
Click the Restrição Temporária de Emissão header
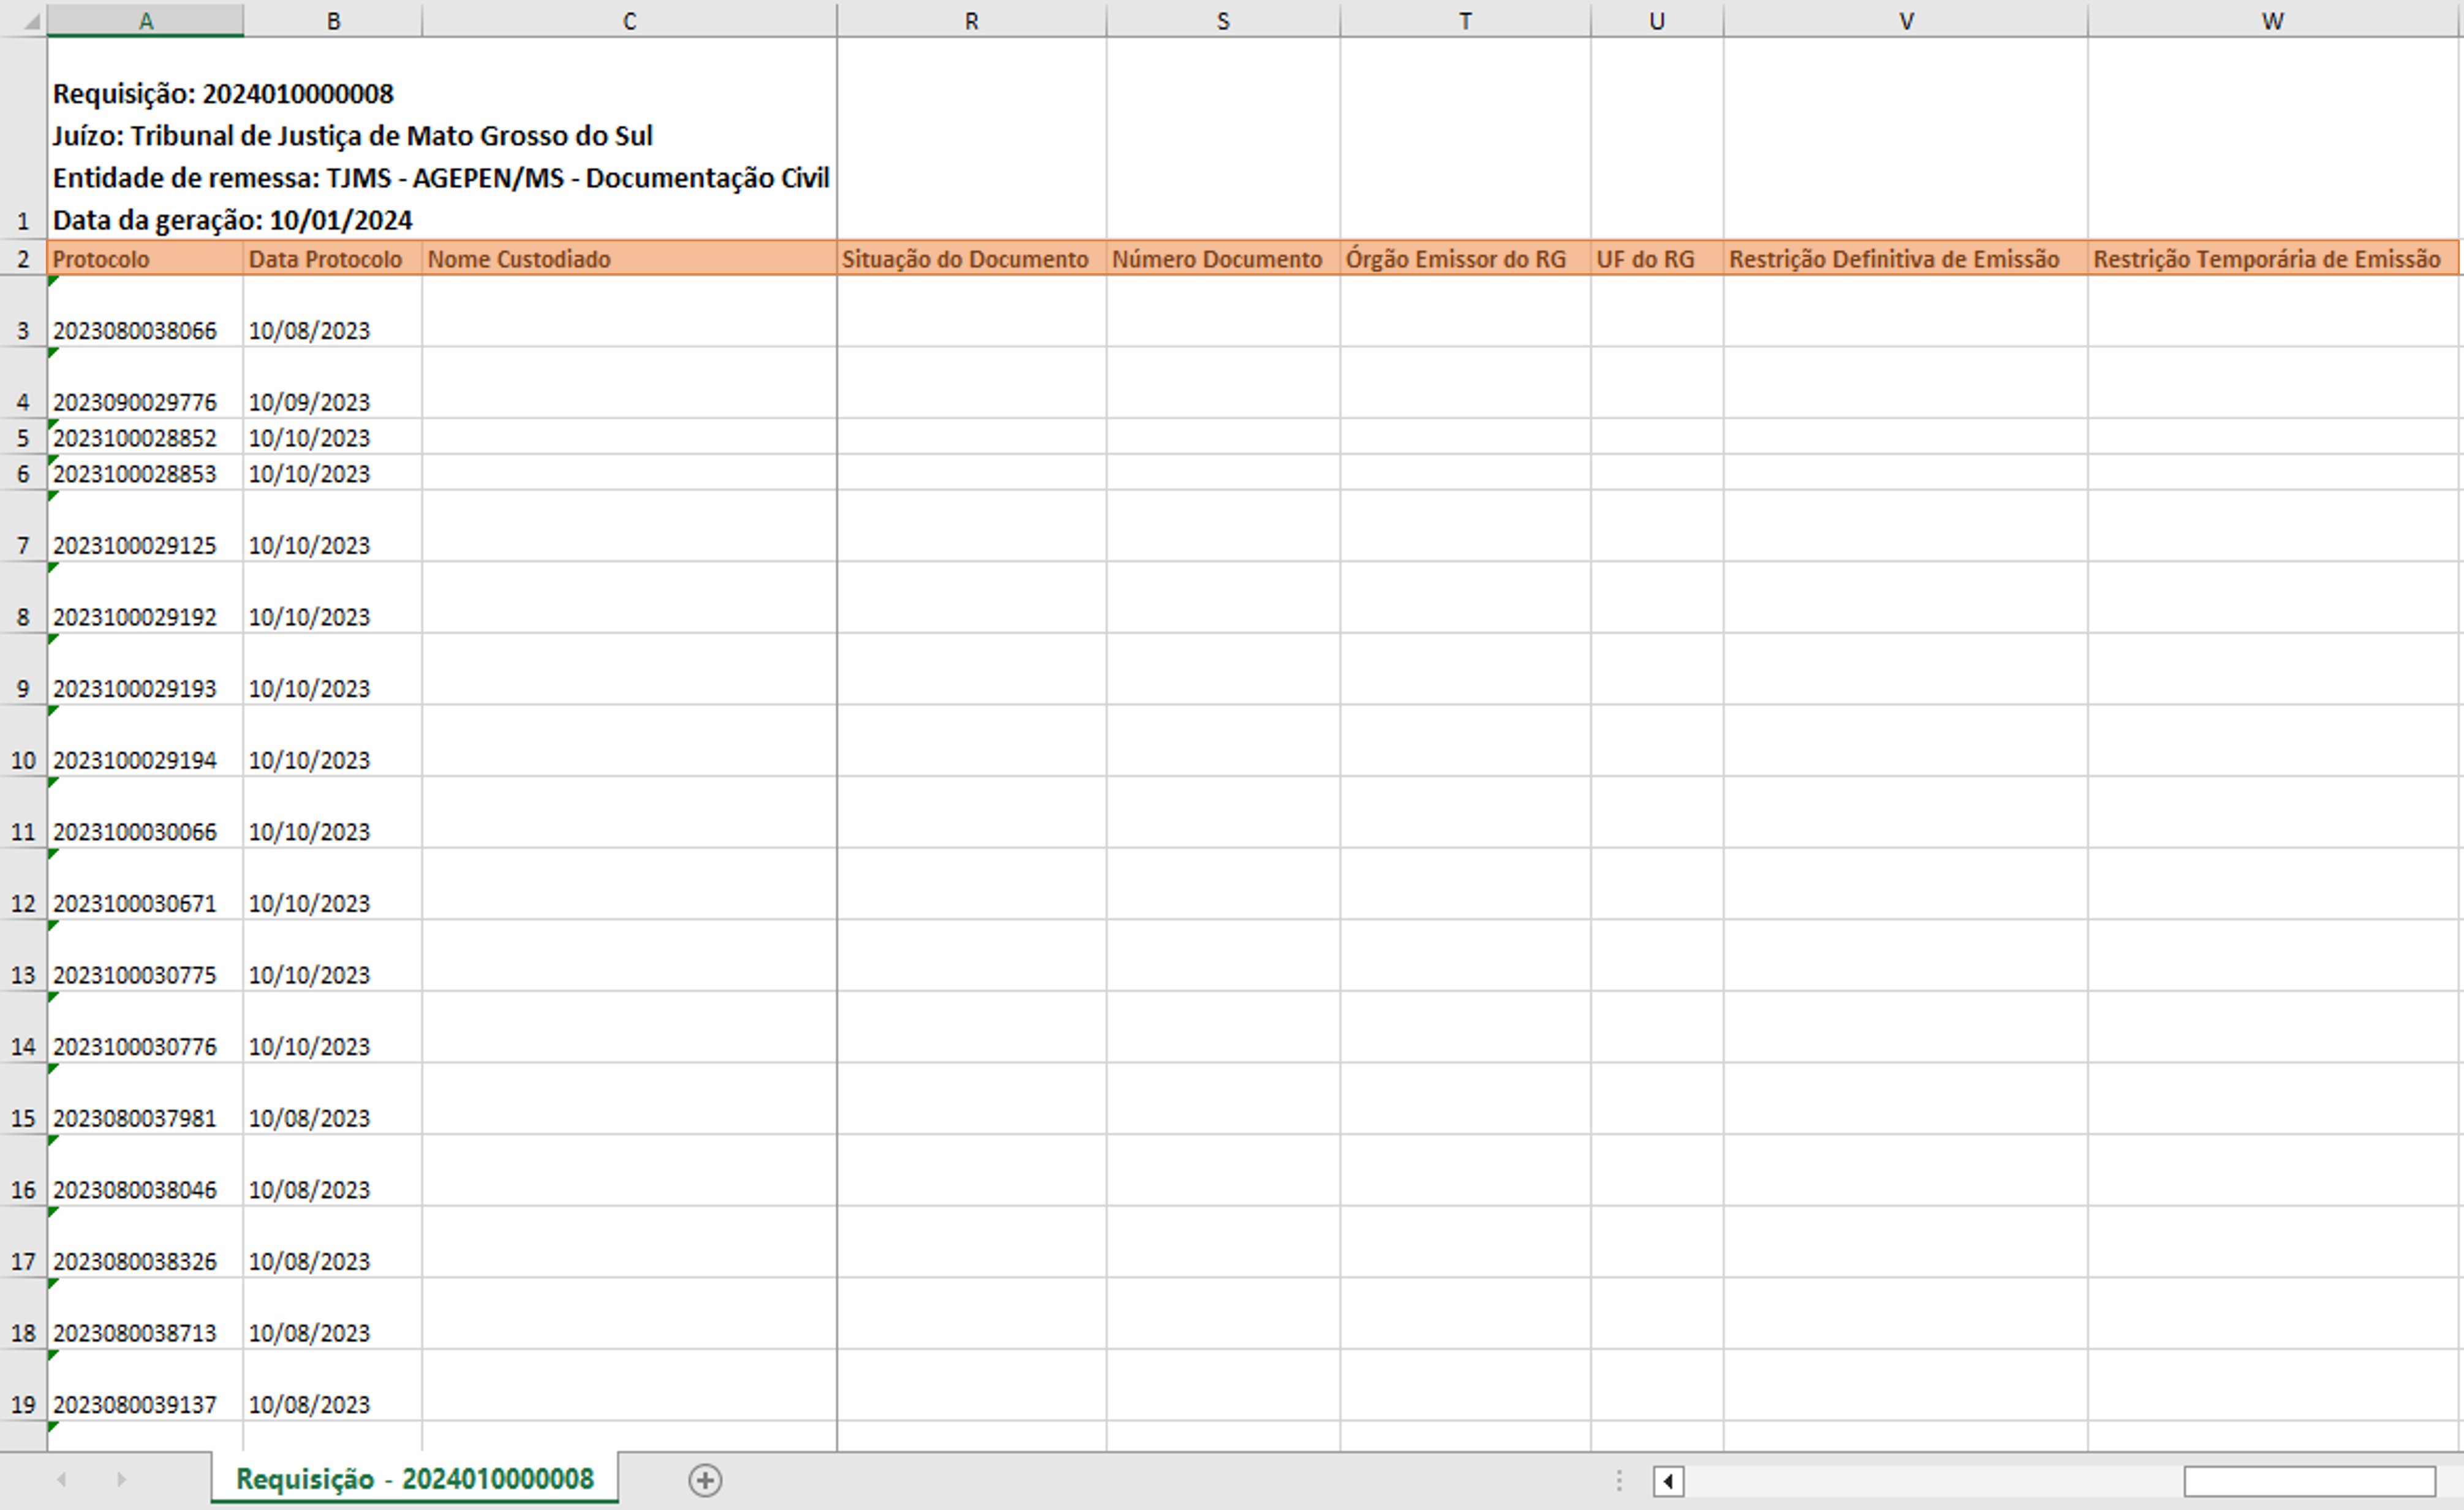(x=2273, y=258)
